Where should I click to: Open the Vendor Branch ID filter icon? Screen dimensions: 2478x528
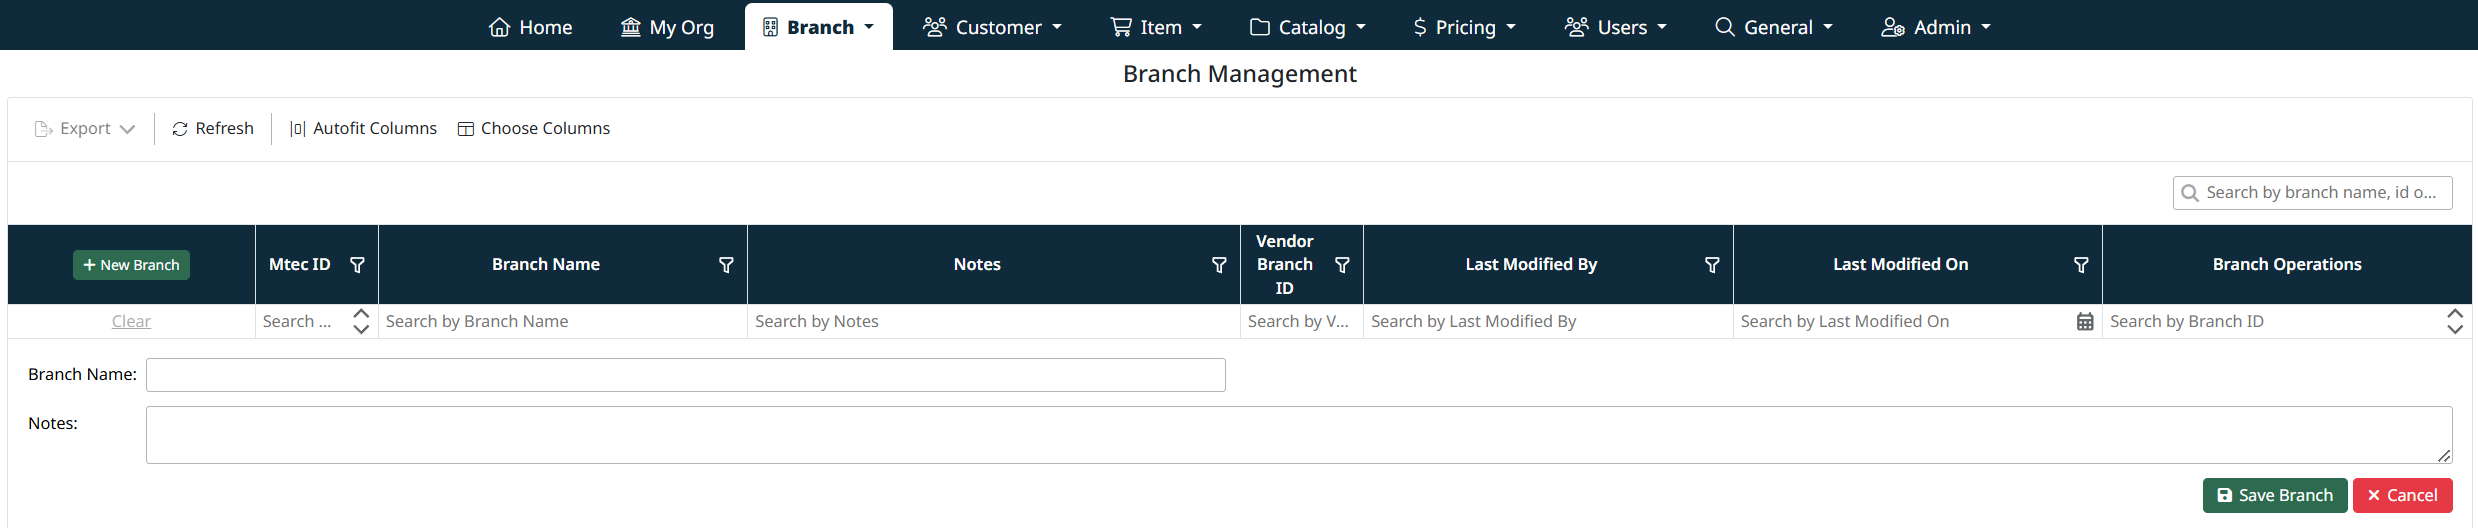[1342, 265]
